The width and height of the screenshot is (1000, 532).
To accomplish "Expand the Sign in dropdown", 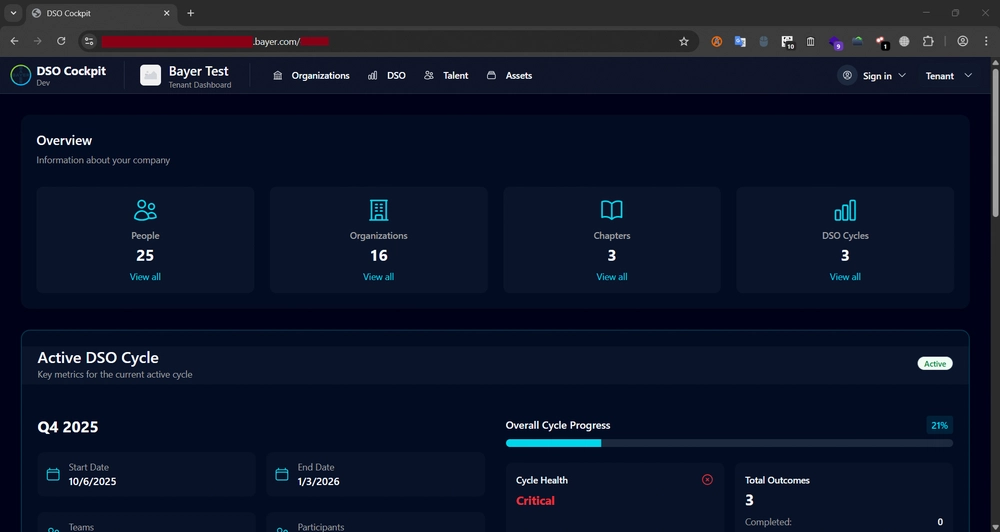I will click(x=884, y=76).
